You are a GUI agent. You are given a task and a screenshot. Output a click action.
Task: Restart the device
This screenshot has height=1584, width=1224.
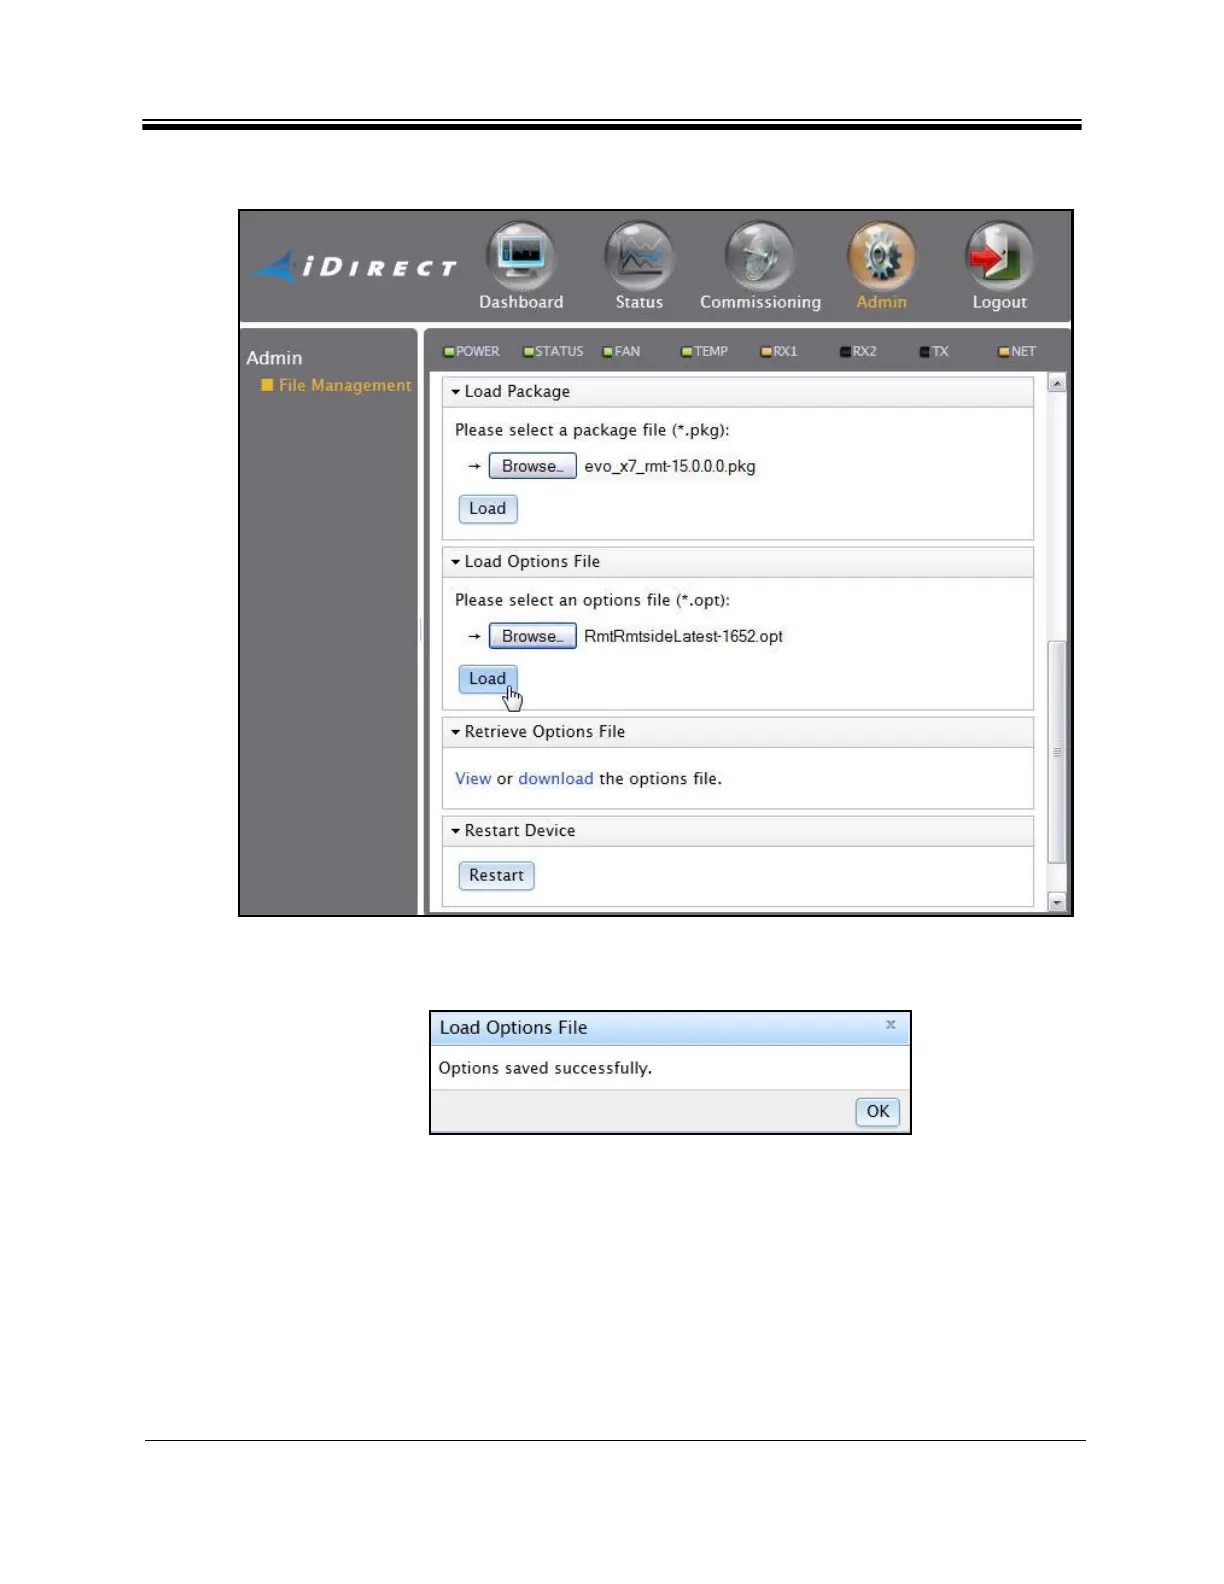coord(496,875)
